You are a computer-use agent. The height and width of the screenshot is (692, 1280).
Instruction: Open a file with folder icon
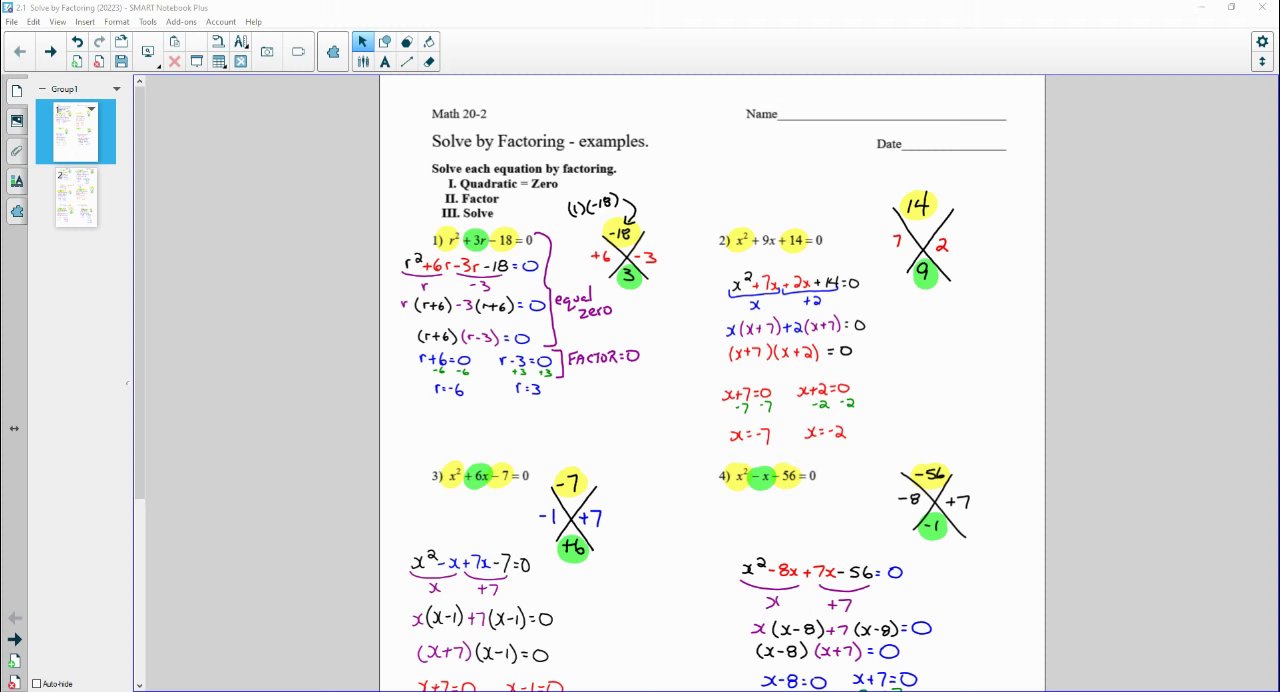click(x=121, y=42)
